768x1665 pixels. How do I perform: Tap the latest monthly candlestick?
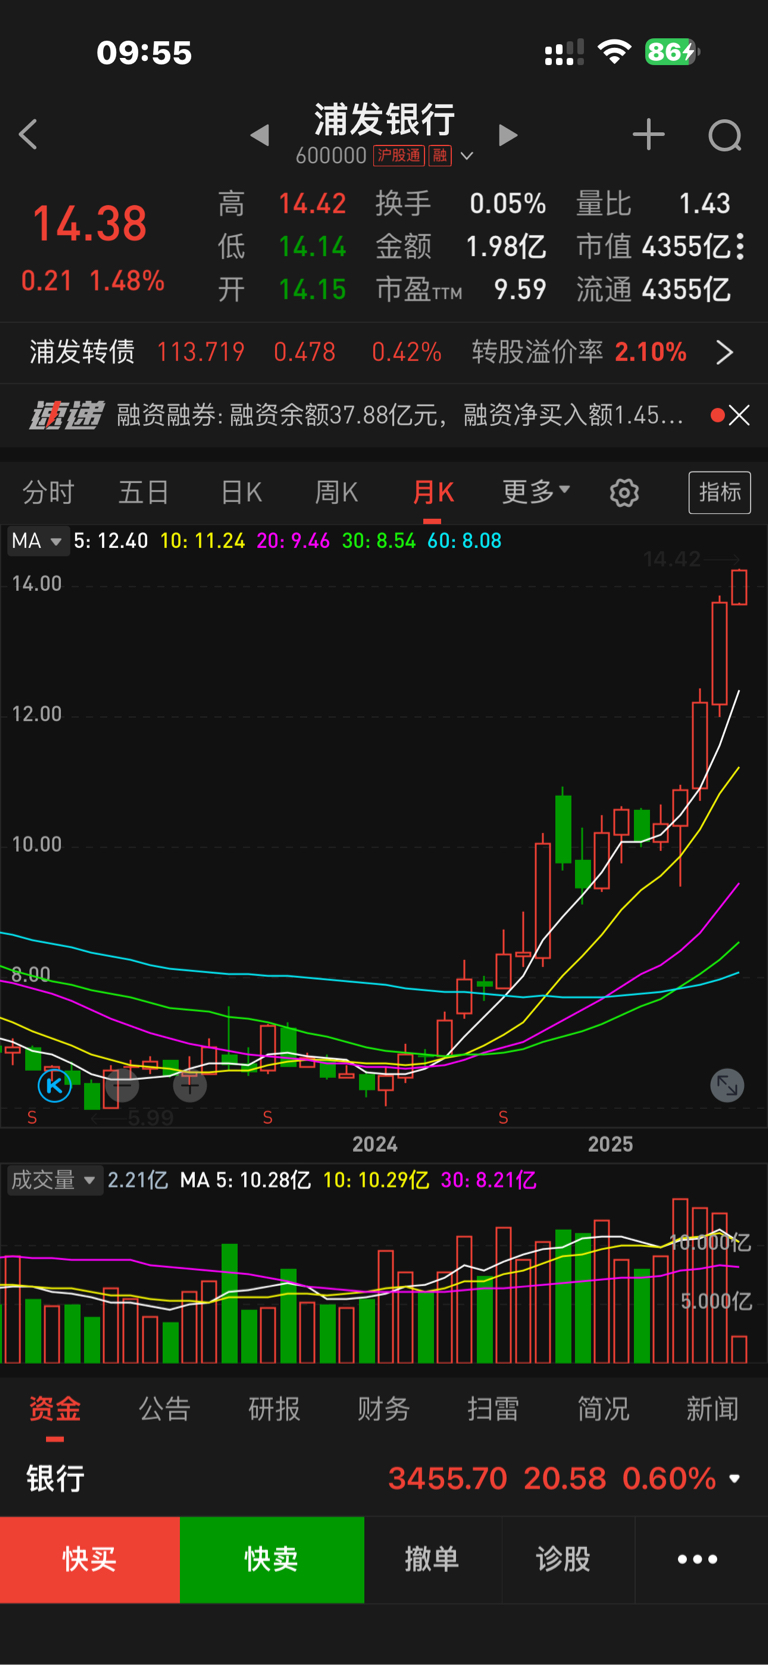tap(739, 587)
